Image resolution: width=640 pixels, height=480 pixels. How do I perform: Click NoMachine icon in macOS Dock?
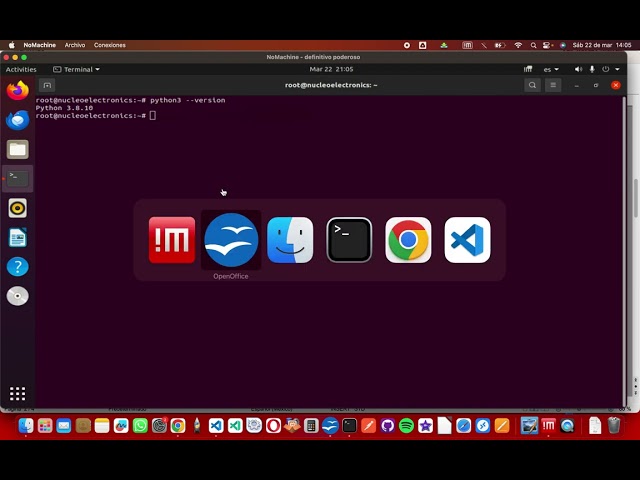coord(548,426)
